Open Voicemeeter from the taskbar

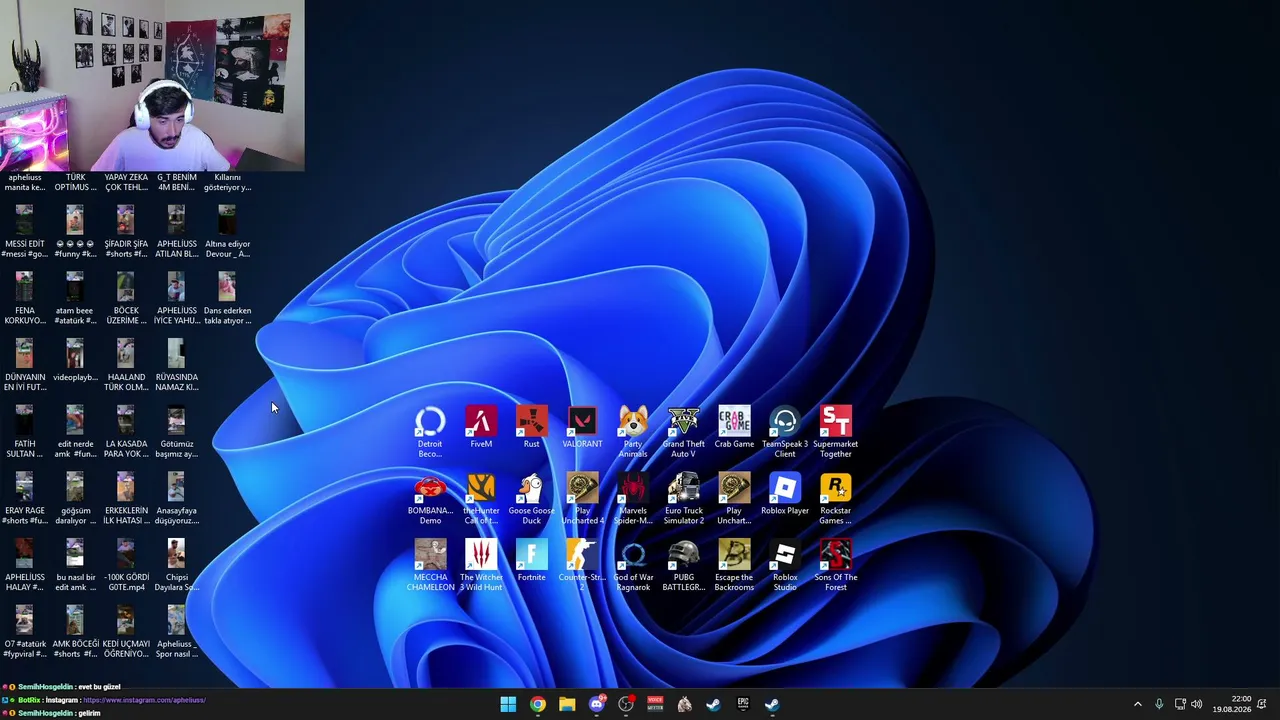click(x=655, y=704)
